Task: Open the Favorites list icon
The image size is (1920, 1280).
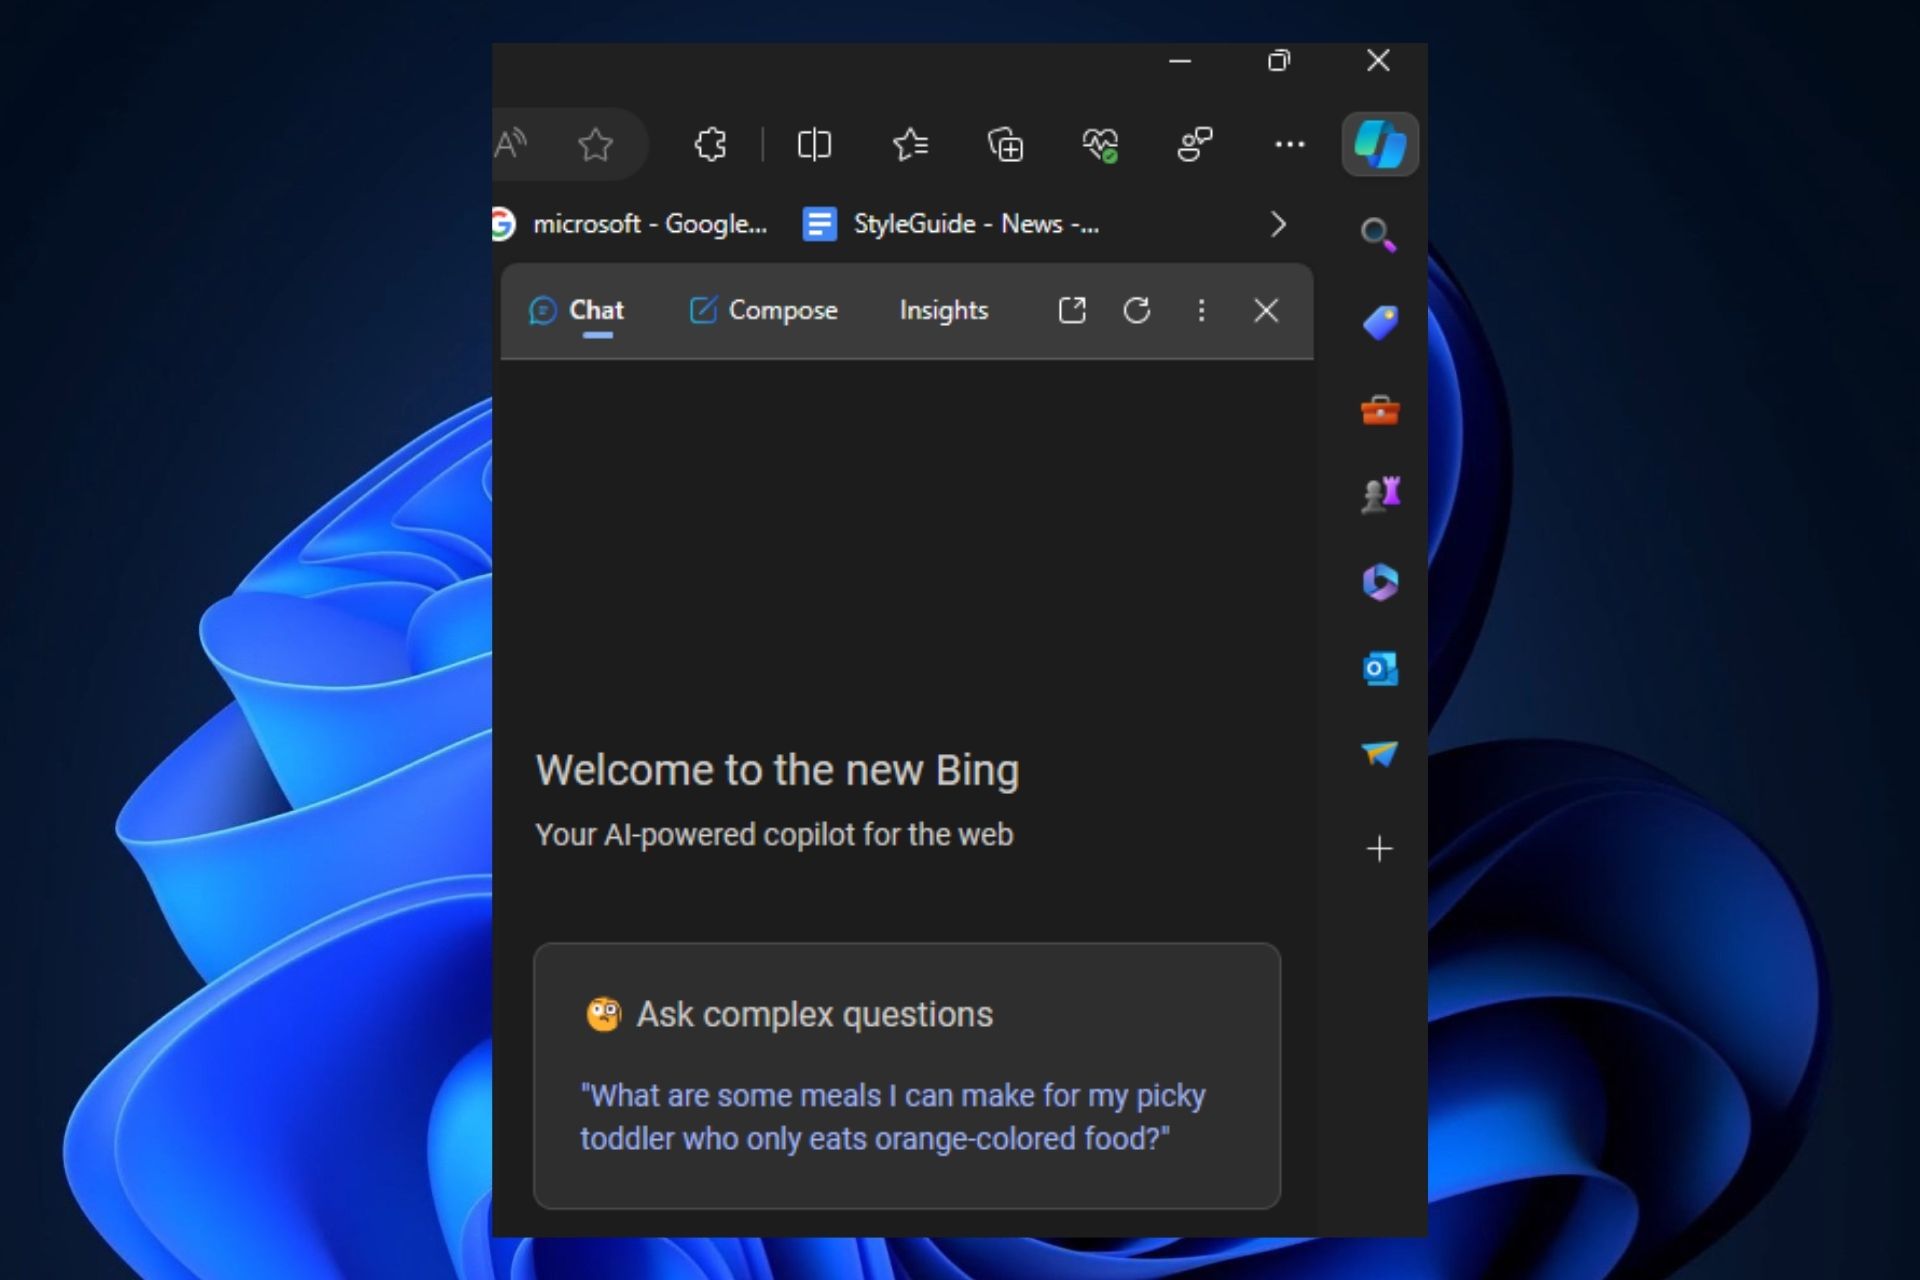Action: (910, 145)
